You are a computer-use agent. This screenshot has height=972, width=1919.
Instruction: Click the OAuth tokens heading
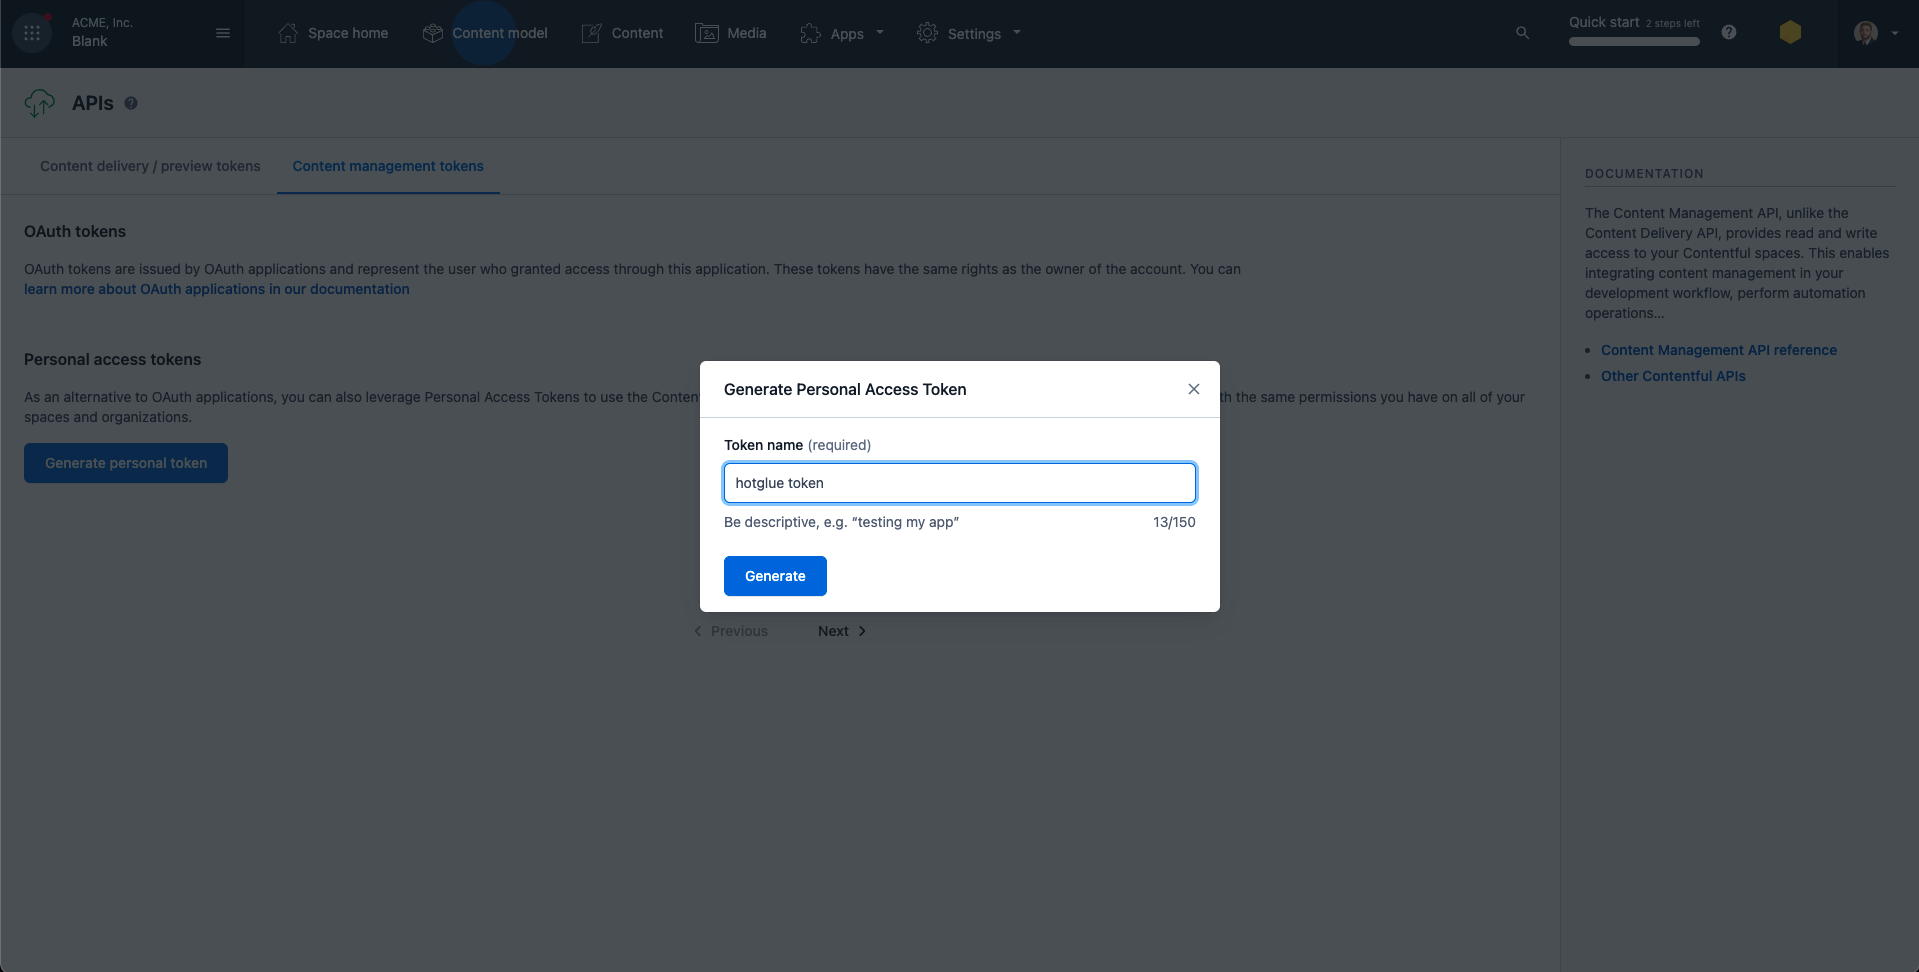click(75, 231)
